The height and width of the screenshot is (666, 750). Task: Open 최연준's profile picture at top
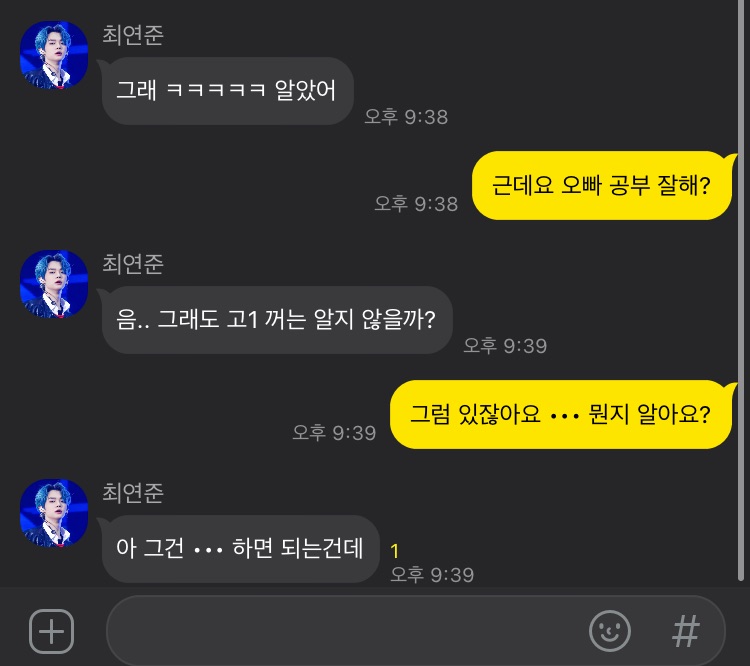pos(54,55)
